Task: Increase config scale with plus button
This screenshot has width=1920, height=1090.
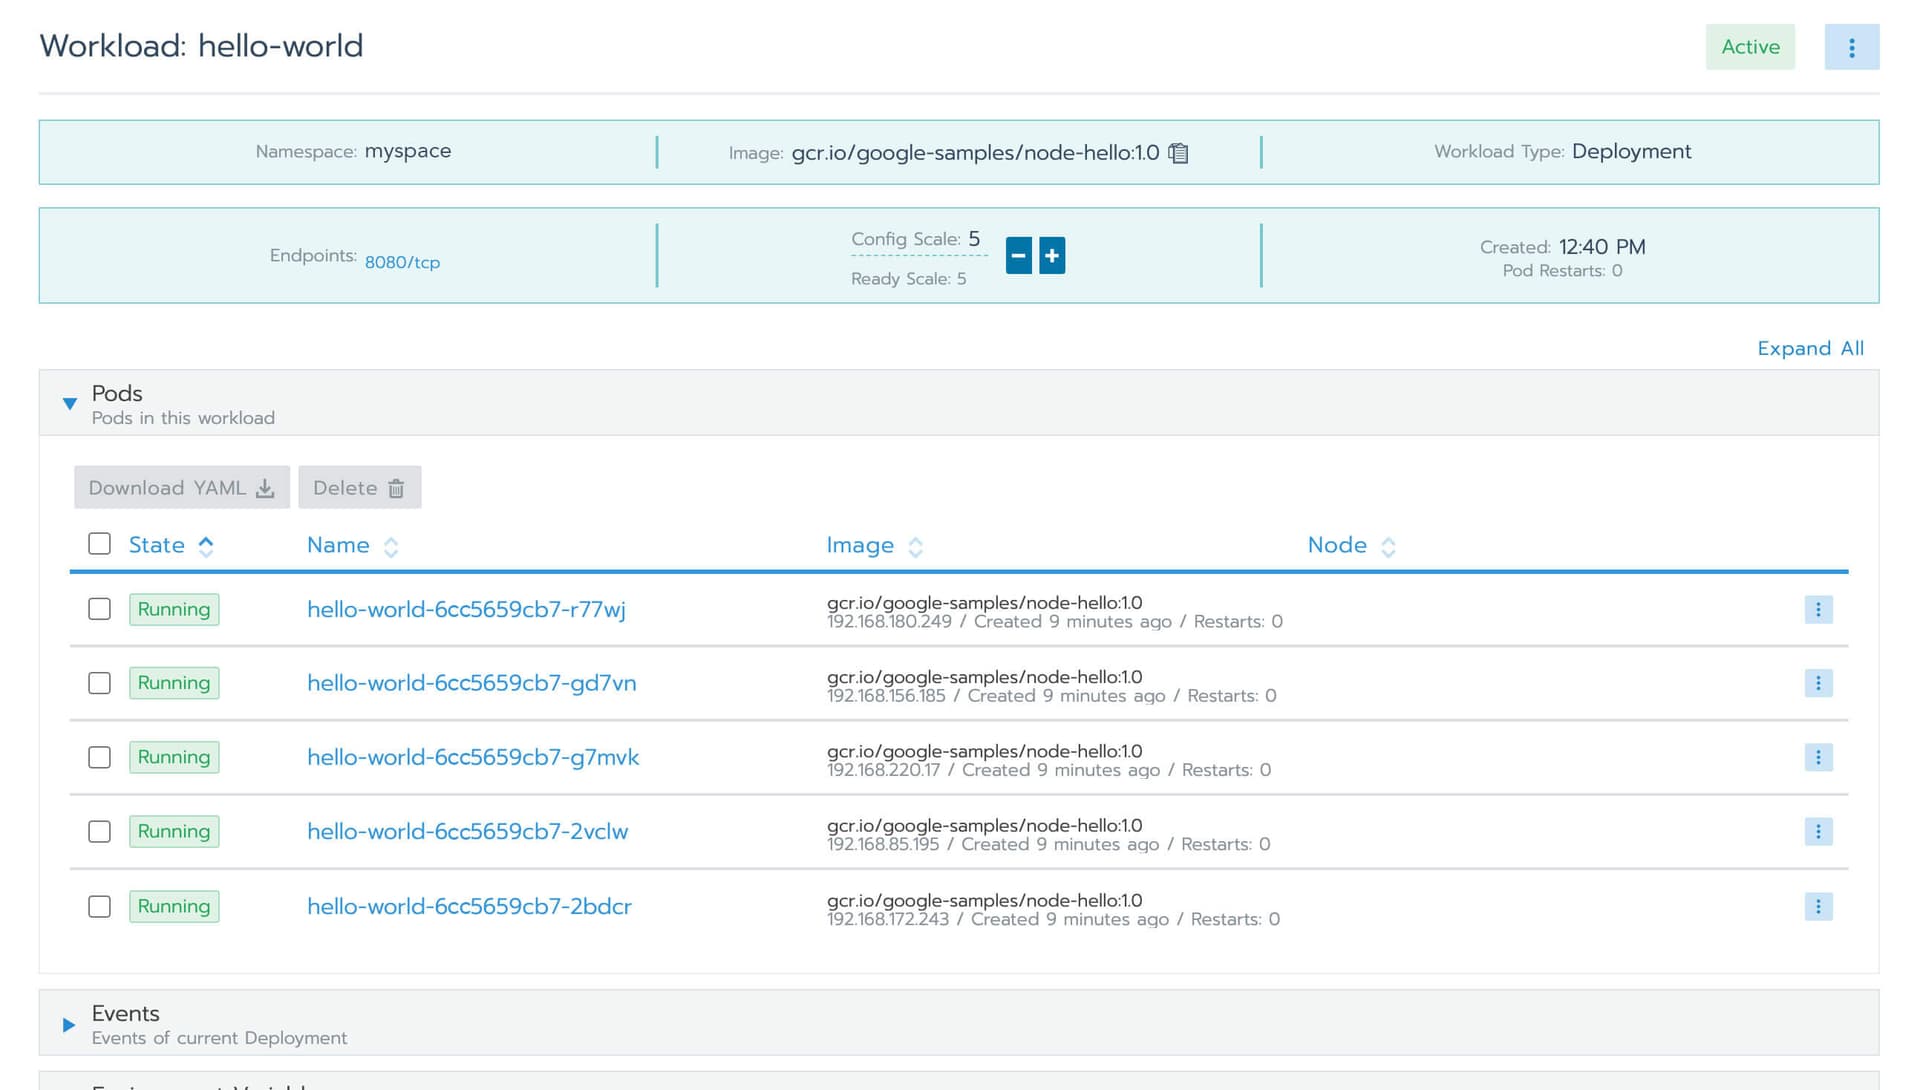Action: click(1052, 256)
